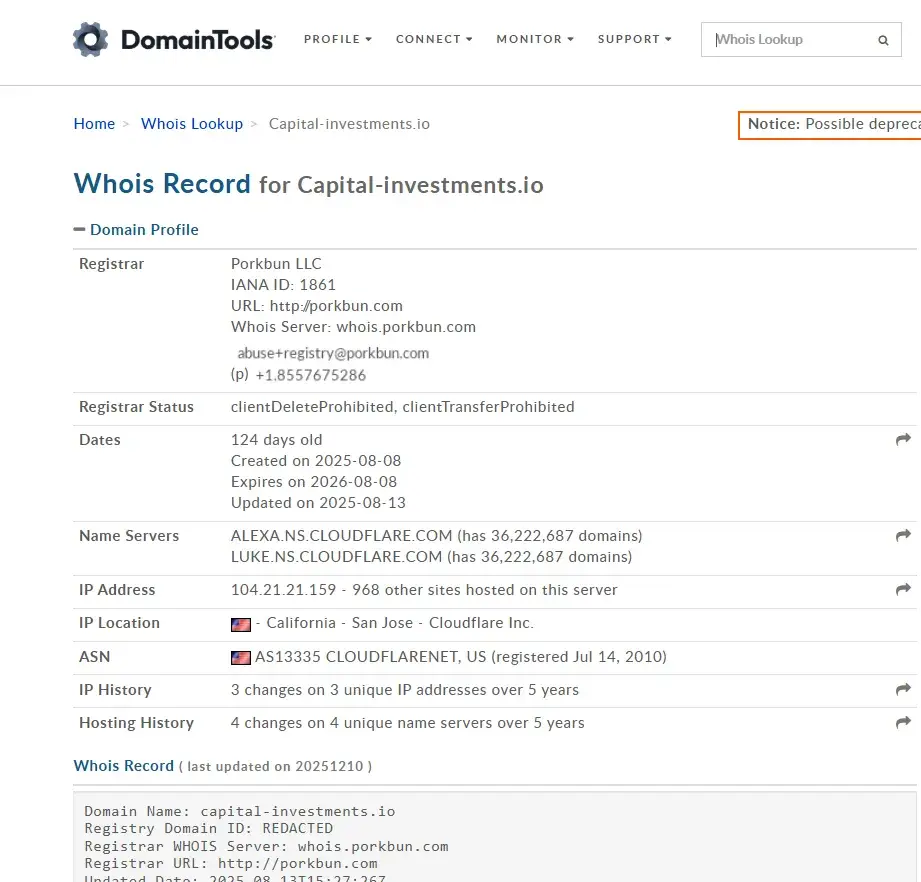Click the search magnifier icon
The height and width of the screenshot is (882, 921).
click(x=883, y=40)
